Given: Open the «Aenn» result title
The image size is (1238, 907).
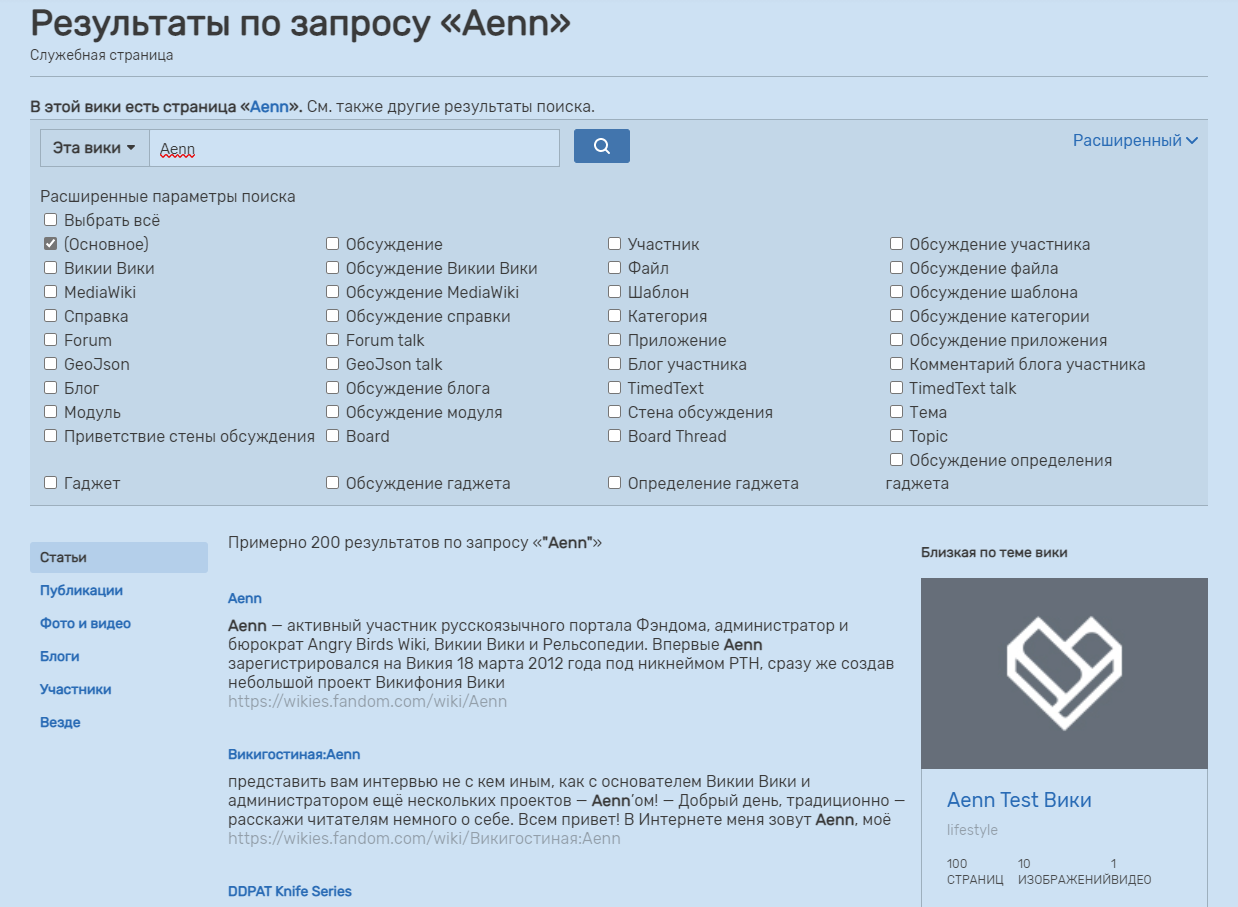Looking at the screenshot, I should (245, 598).
